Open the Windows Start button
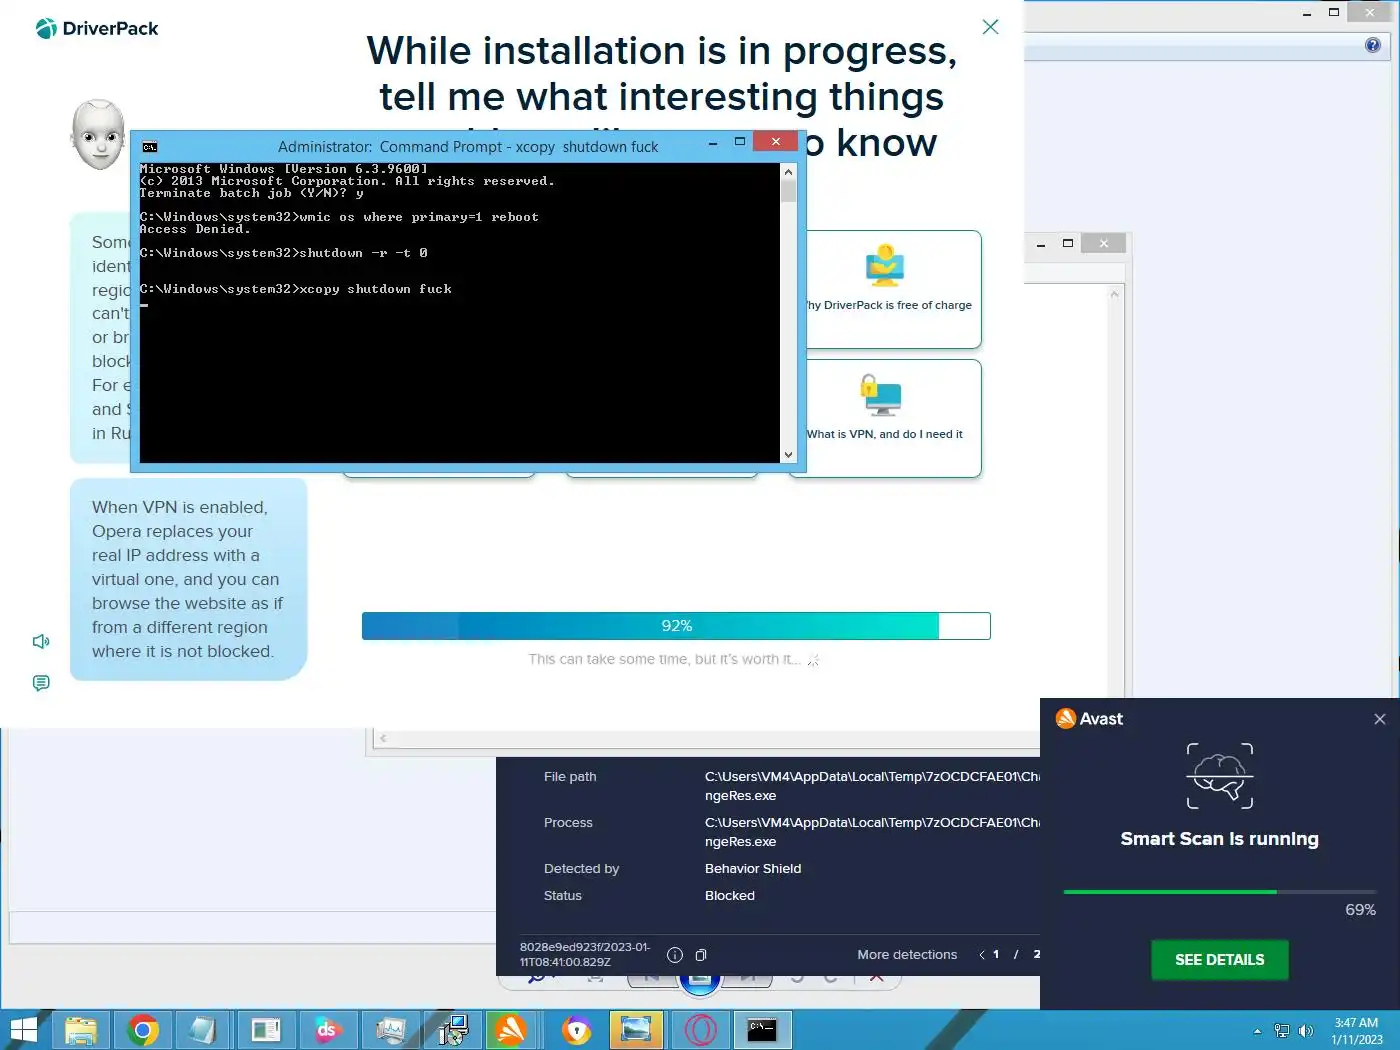The width and height of the screenshot is (1400, 1050). coord(22,1030)
